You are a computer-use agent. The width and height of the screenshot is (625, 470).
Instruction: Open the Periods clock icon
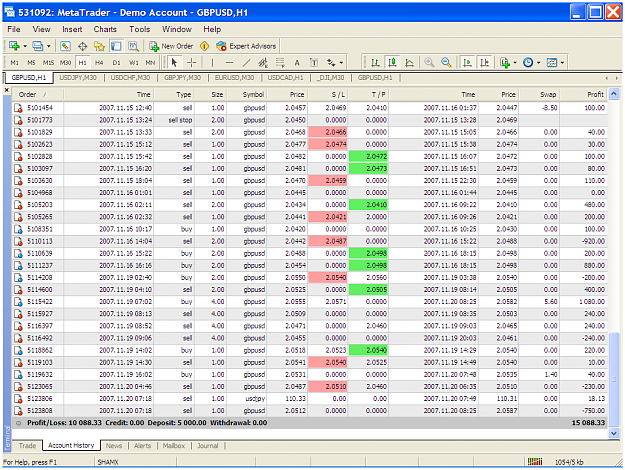[528, 63]
